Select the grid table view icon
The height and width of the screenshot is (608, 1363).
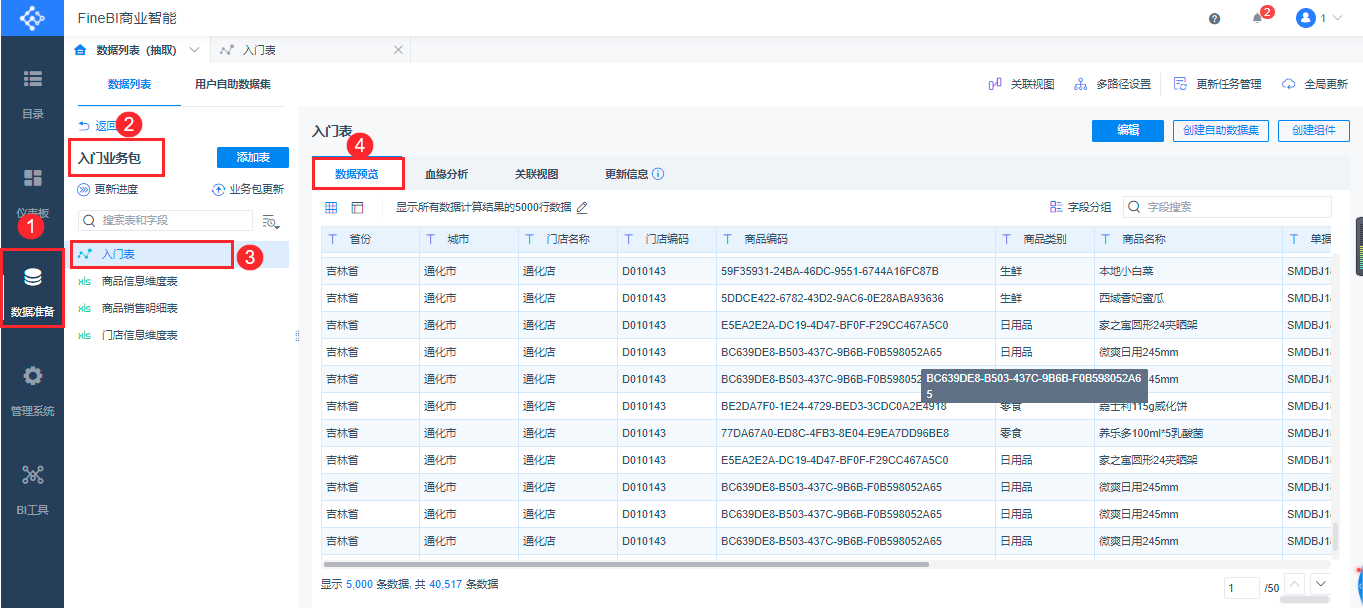332,207
